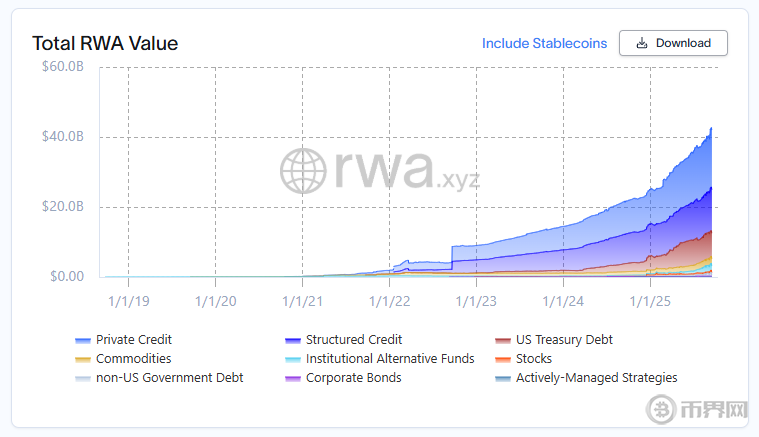This screenshot has width=759, height=437.
Task: Click the Download button
Action: coord(673,43)
